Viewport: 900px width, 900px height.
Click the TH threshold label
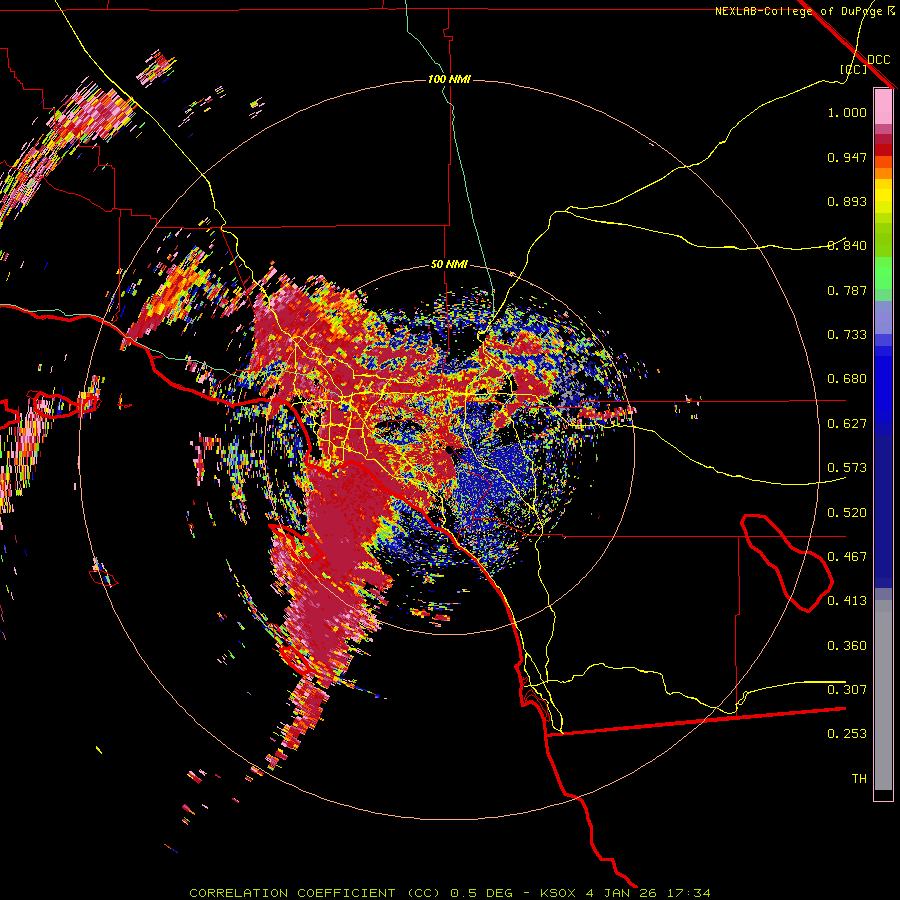(859, 779)
